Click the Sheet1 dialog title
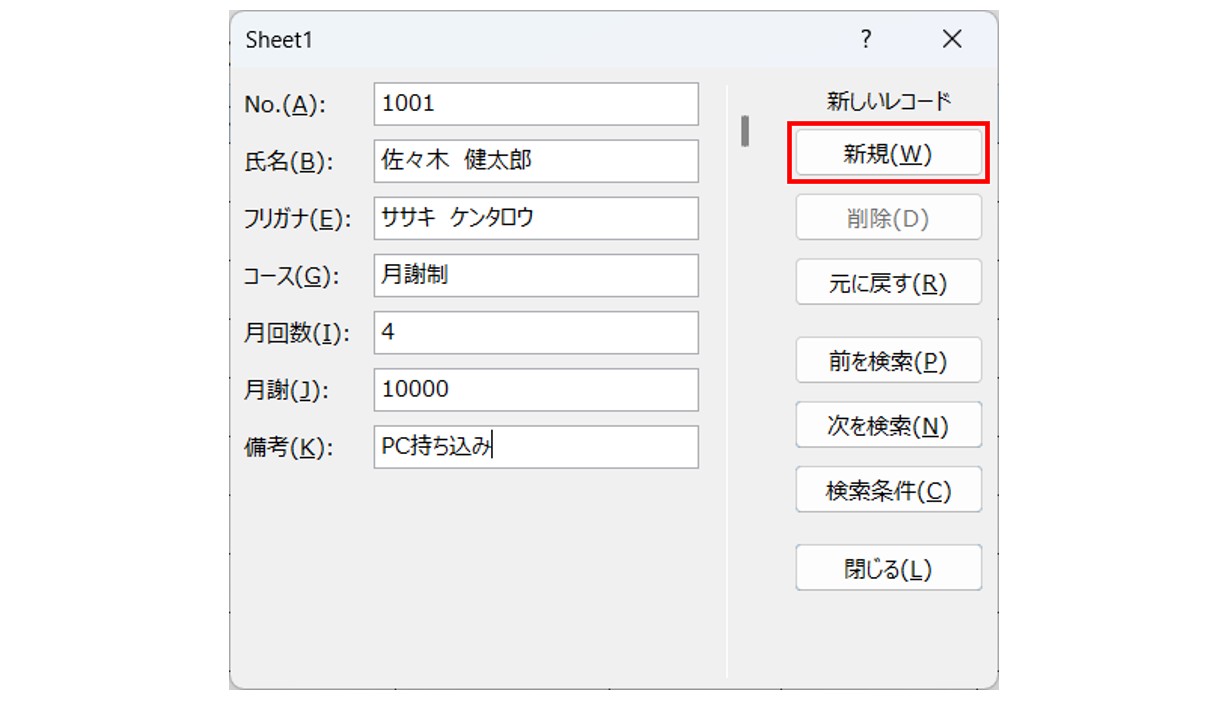Image resolution: width=1226 pixels, height=702 pixels. pos(279,40)
